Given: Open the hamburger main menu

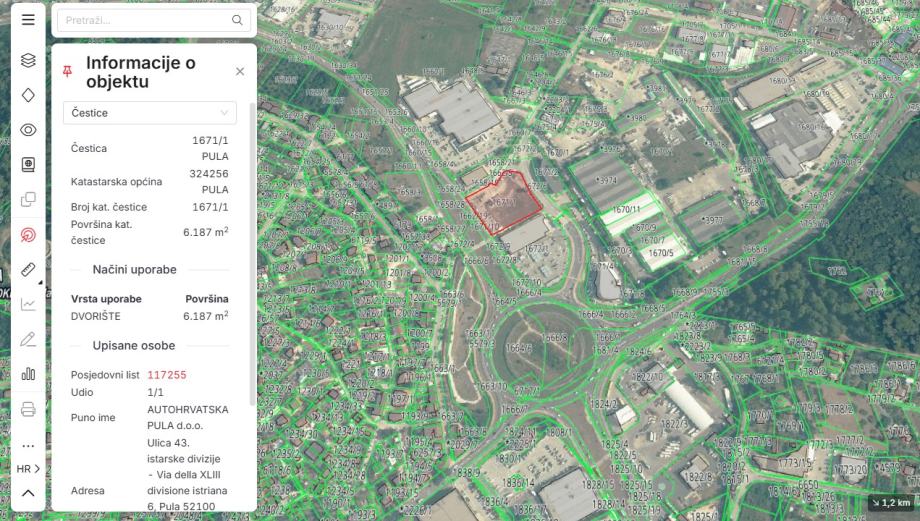Looking at the screenshot, I should [28, 20].
